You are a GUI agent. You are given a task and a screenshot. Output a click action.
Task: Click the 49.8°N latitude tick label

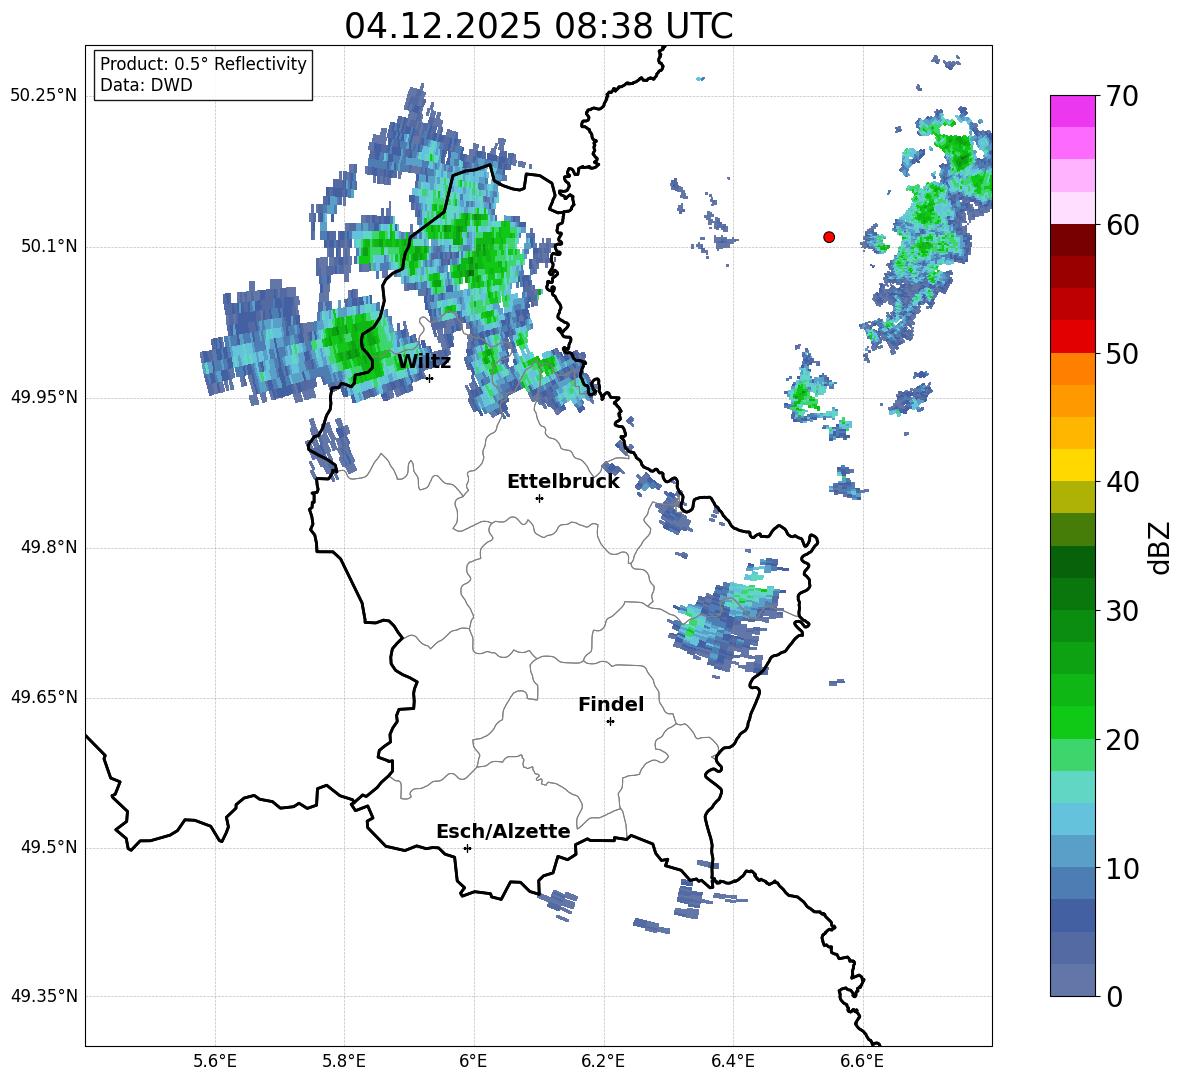click(49, 547)
